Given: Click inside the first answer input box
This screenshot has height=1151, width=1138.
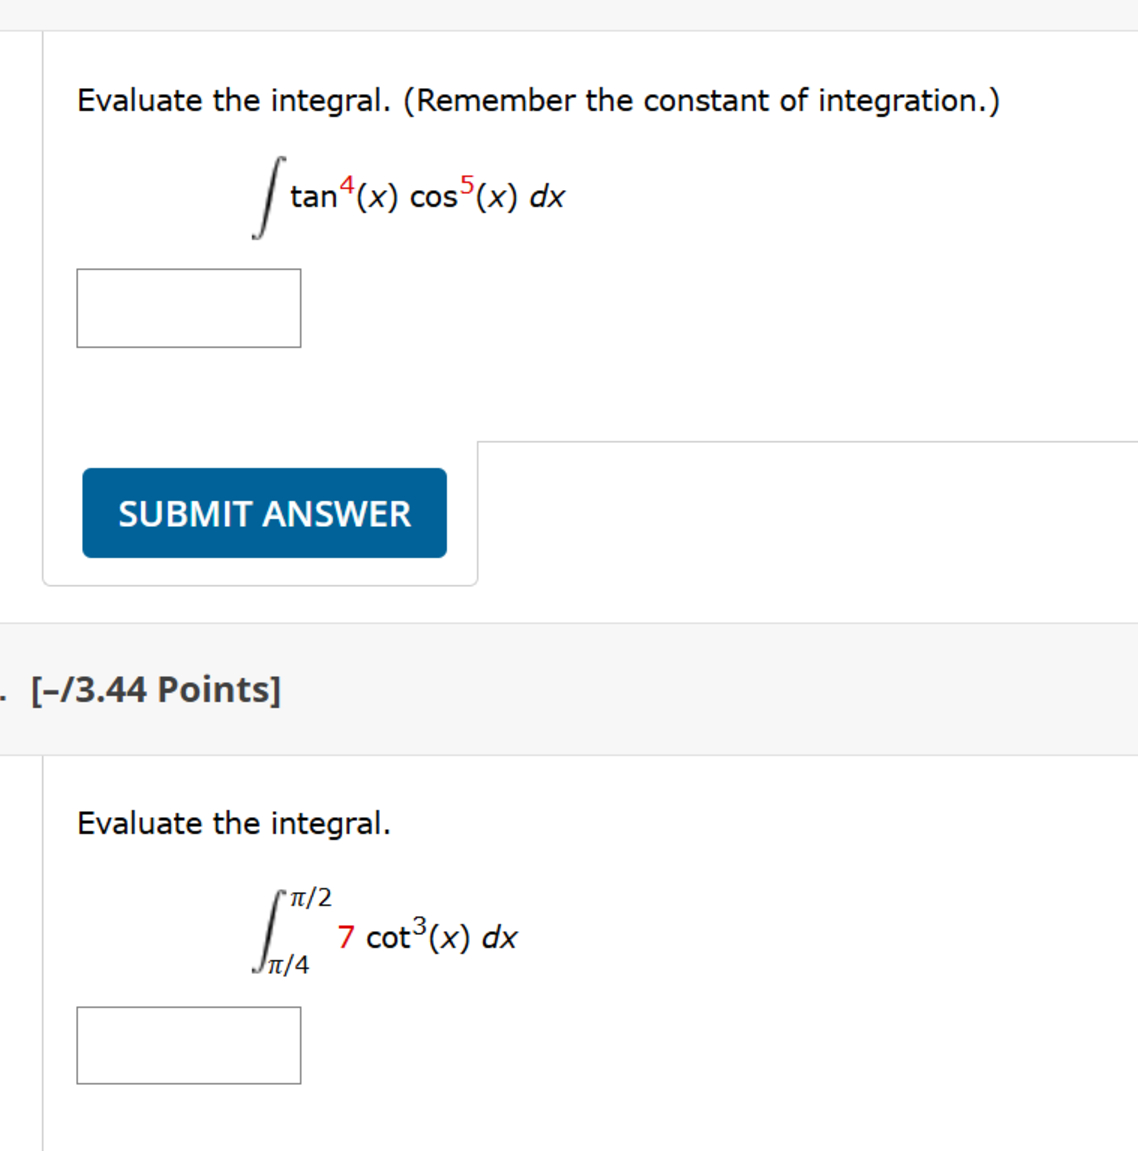Looking at the screenshot, I should (189, 307).
